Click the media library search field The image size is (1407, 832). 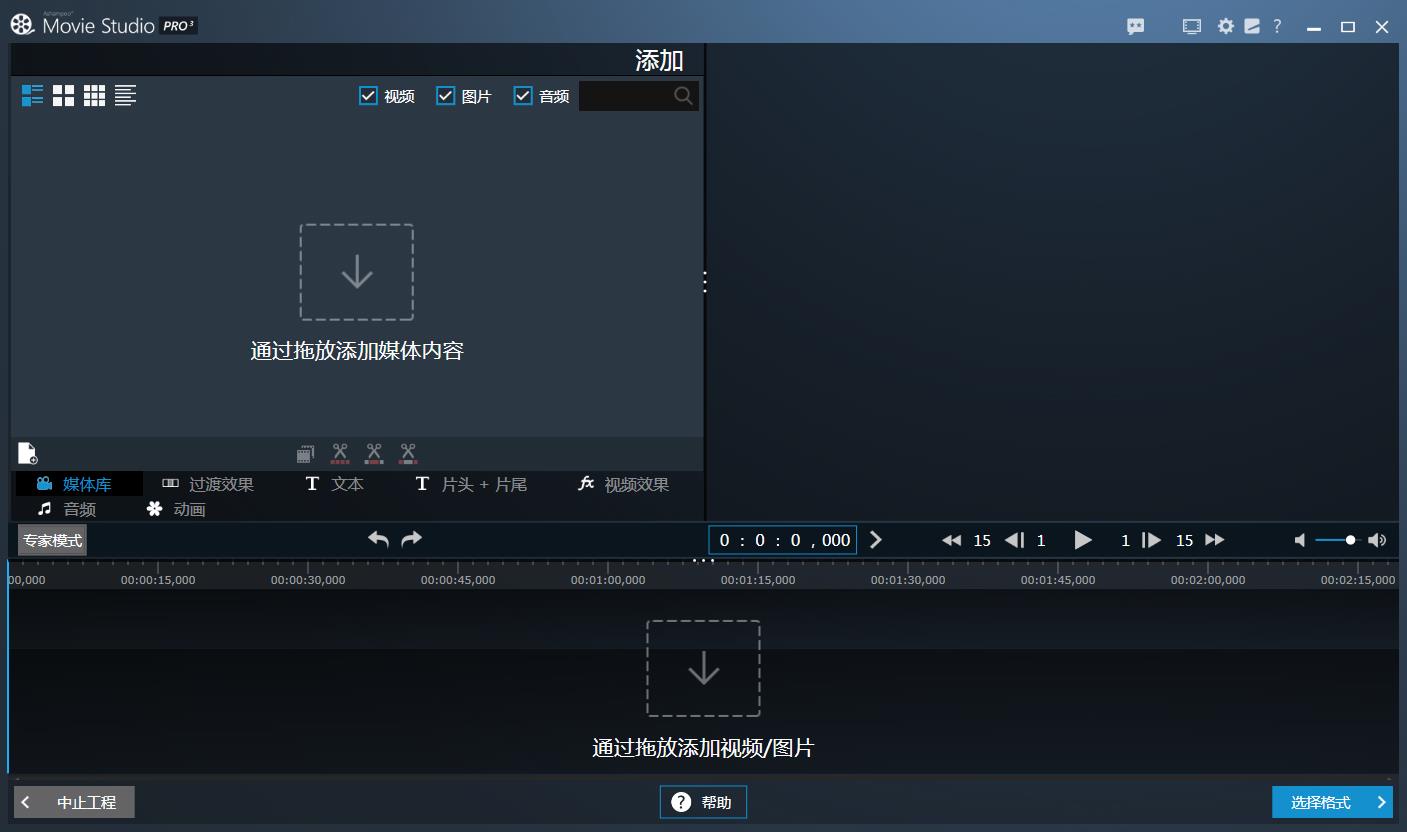pos(625,96)
